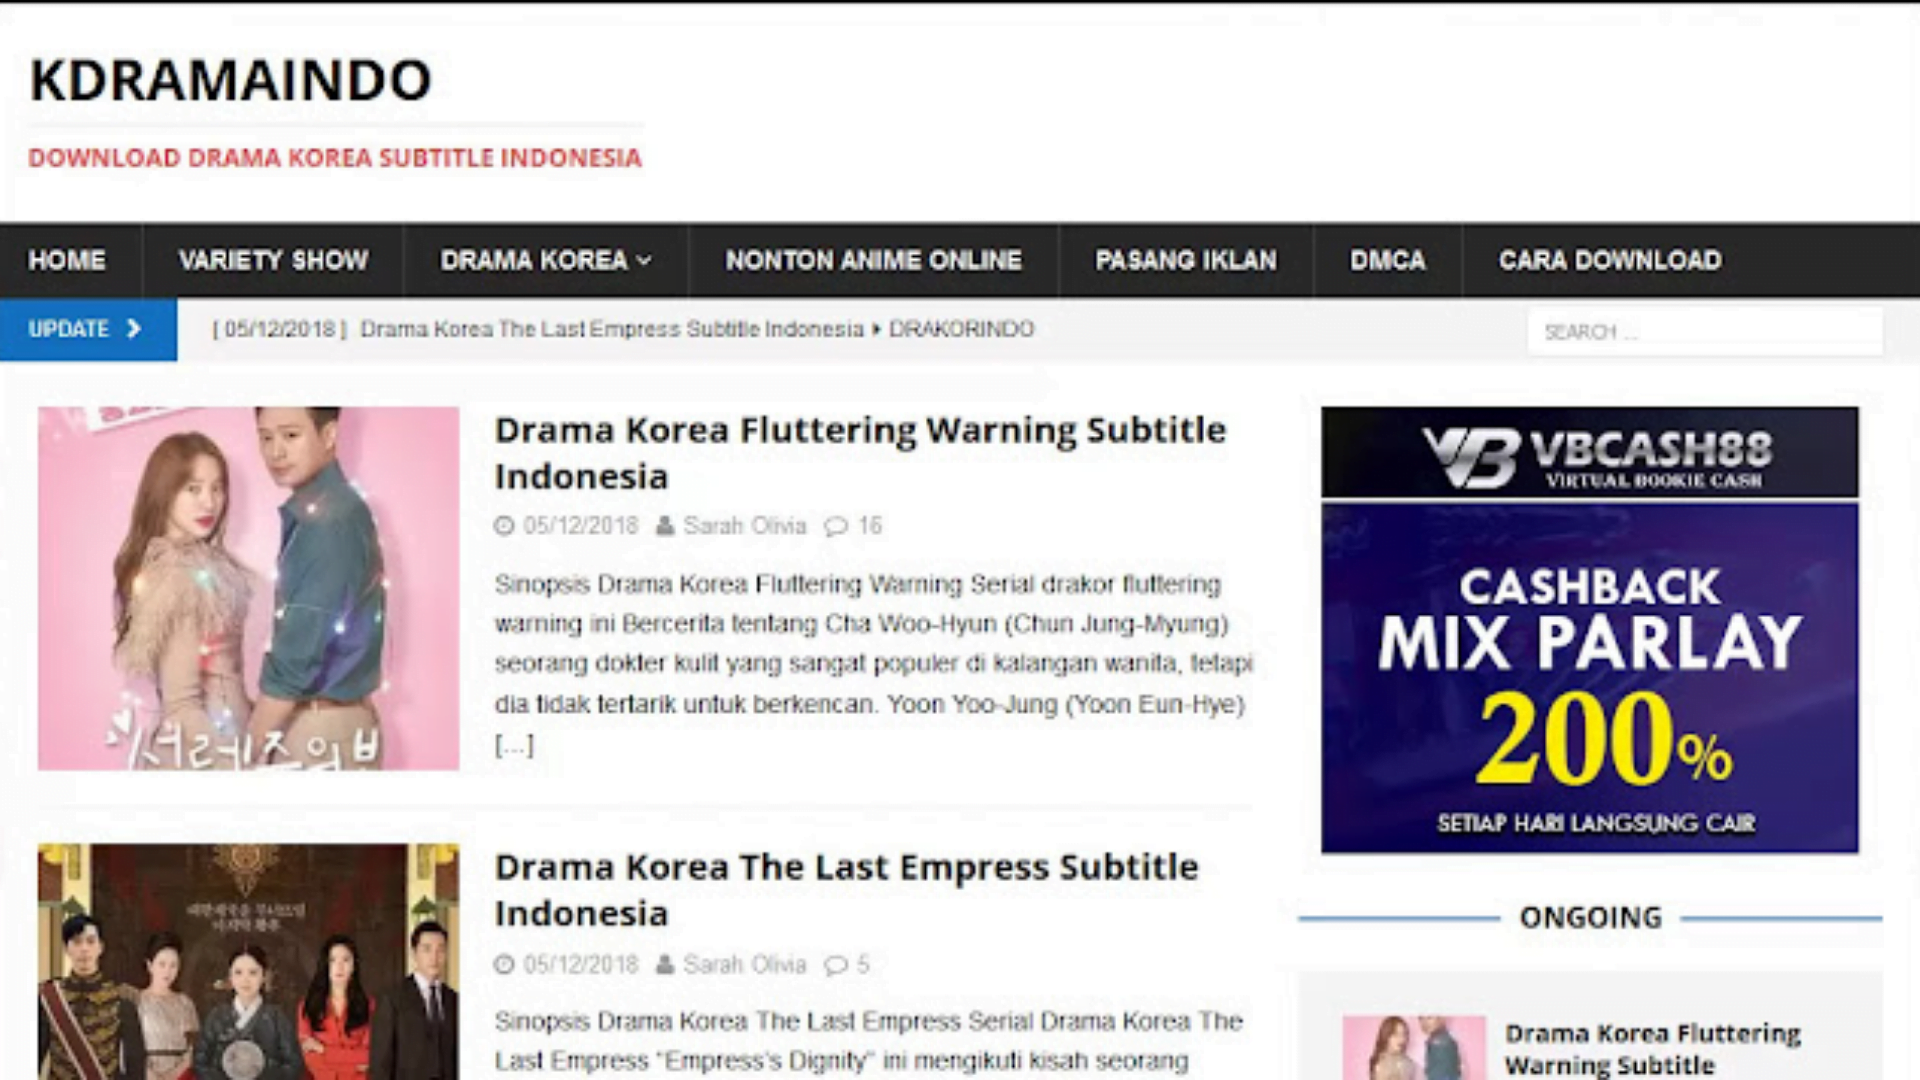The width and height of the screenshot is (1920, 1080).
Task: Click the Fluttering Warning post date 05/12/2018
Action: click(x=581, y=526)
